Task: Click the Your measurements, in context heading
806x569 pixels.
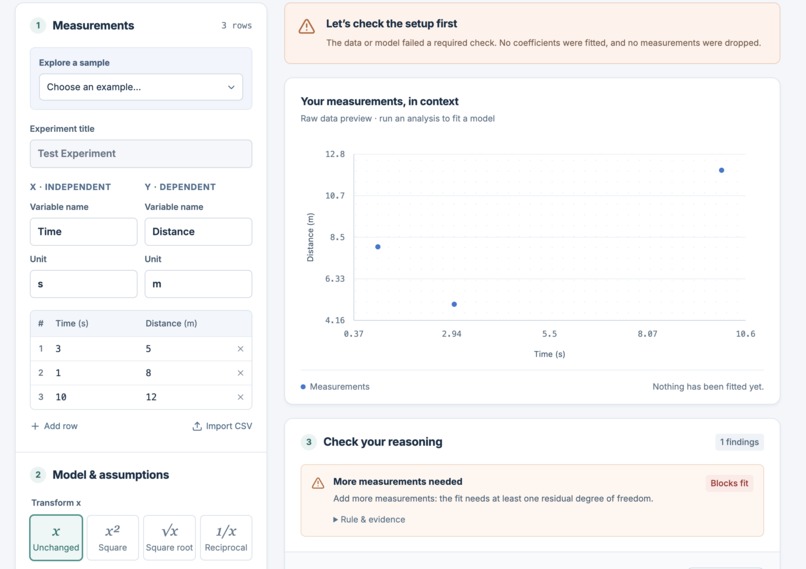Action: [x=379, y=101]
